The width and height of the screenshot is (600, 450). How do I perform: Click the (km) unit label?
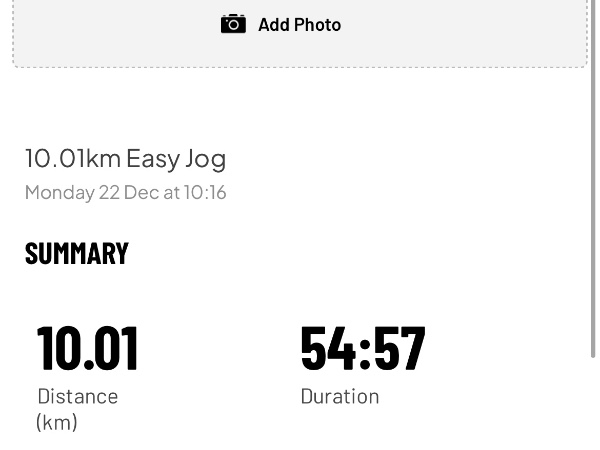57,422
